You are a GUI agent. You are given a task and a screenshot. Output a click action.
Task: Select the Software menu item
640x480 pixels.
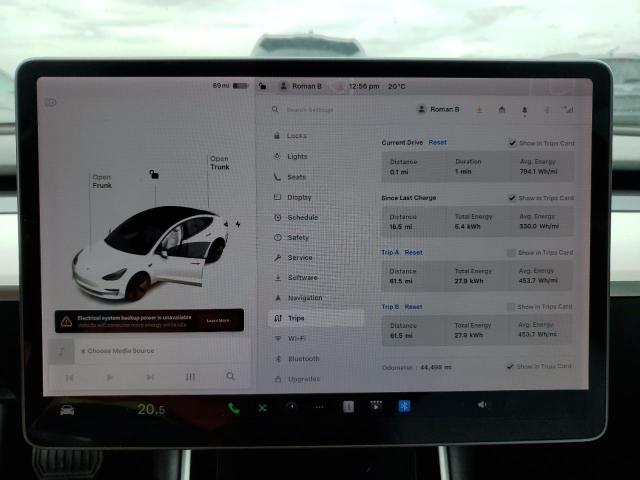[302, 277]
